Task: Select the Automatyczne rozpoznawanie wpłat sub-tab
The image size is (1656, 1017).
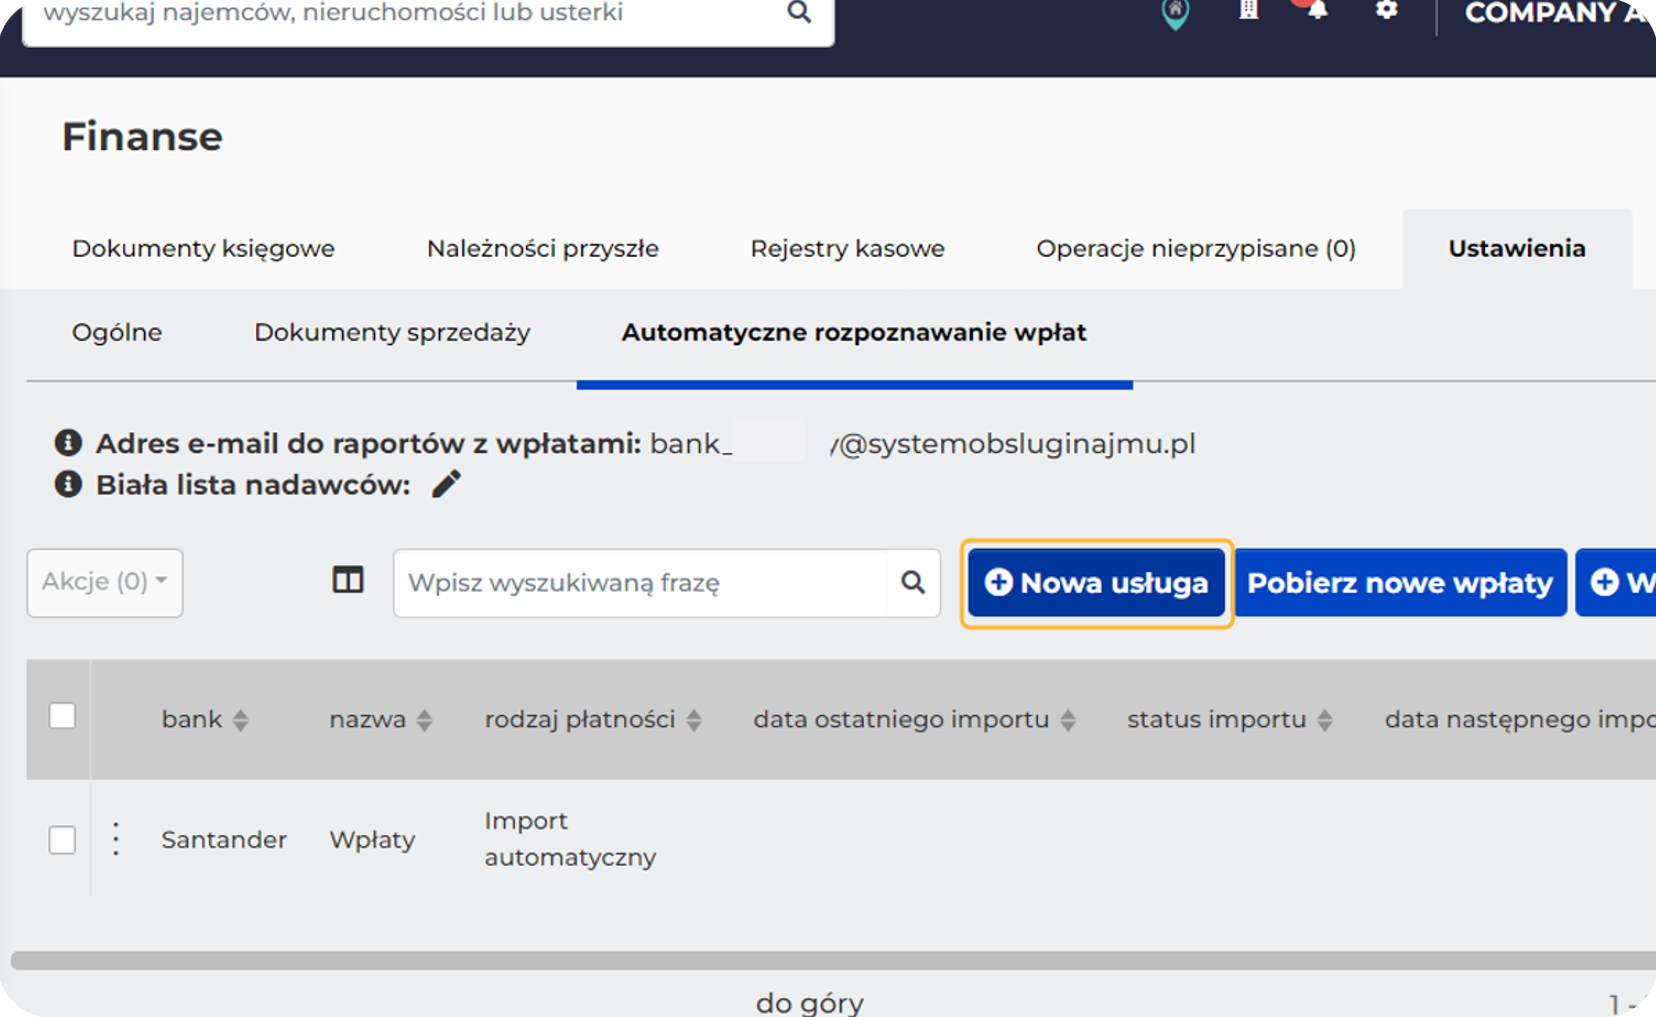Action: click(854, 332)
